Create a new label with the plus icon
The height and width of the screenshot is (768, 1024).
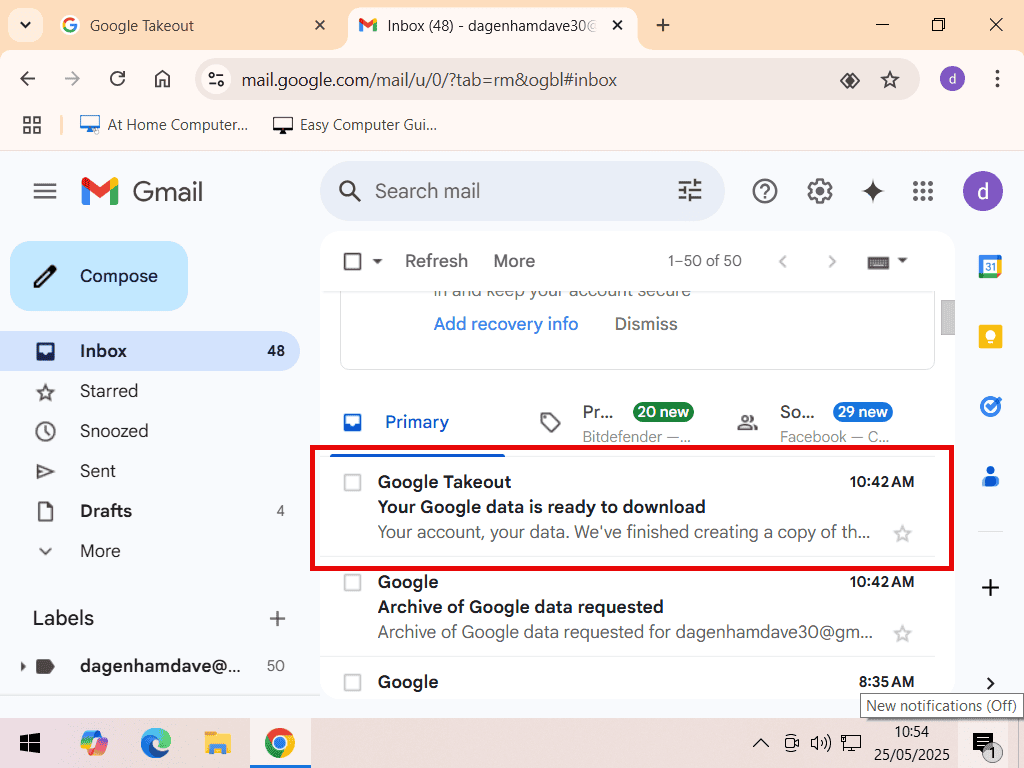pos(277,618)
